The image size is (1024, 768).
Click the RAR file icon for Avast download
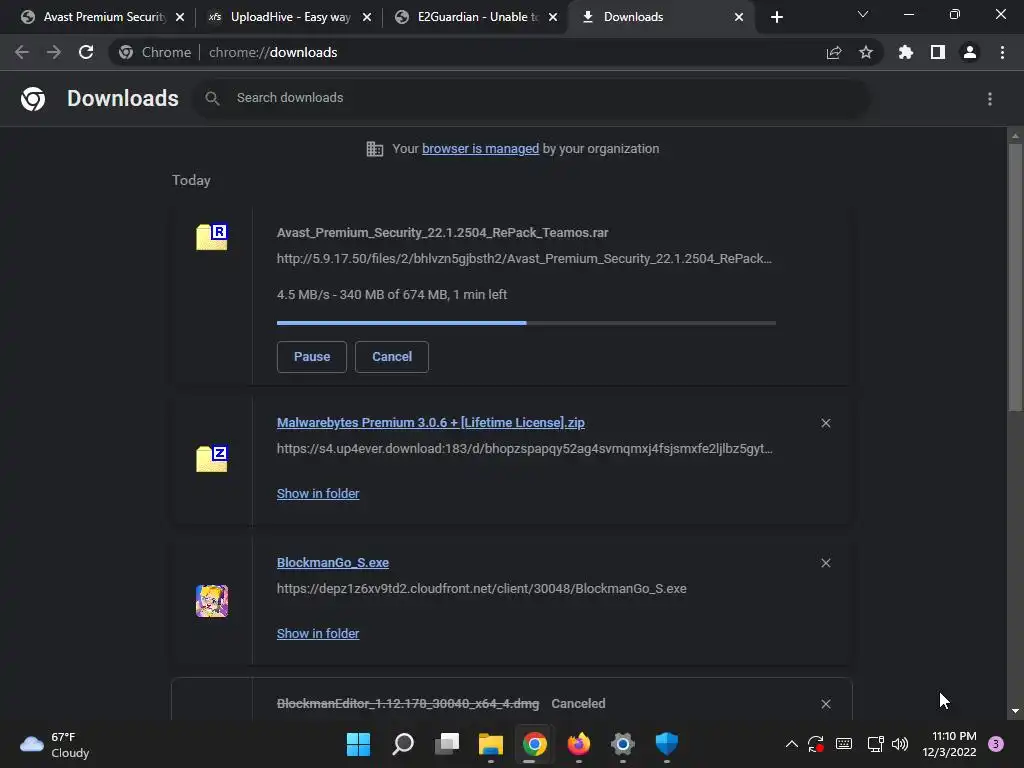[212, 236]
